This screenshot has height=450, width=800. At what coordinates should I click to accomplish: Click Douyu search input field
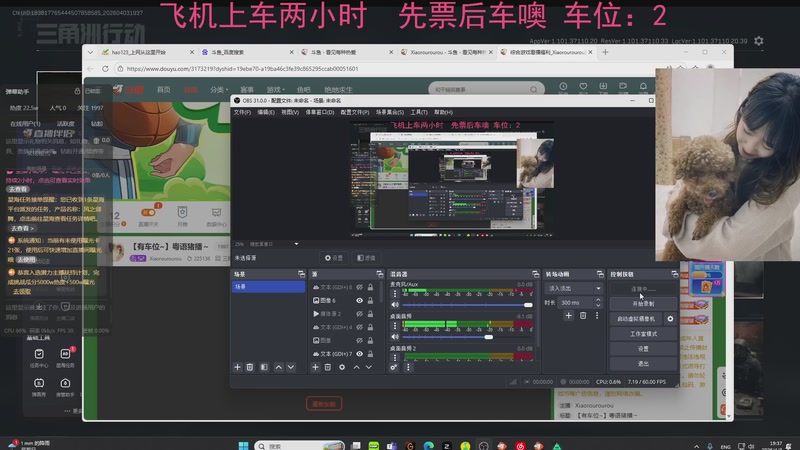point(480,89)
